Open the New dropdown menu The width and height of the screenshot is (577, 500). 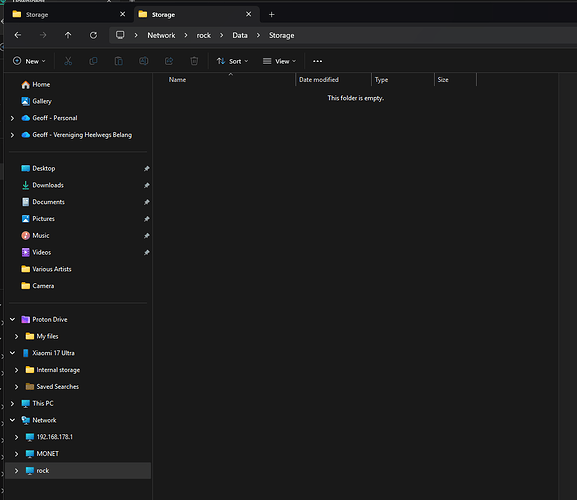[29, 61]
